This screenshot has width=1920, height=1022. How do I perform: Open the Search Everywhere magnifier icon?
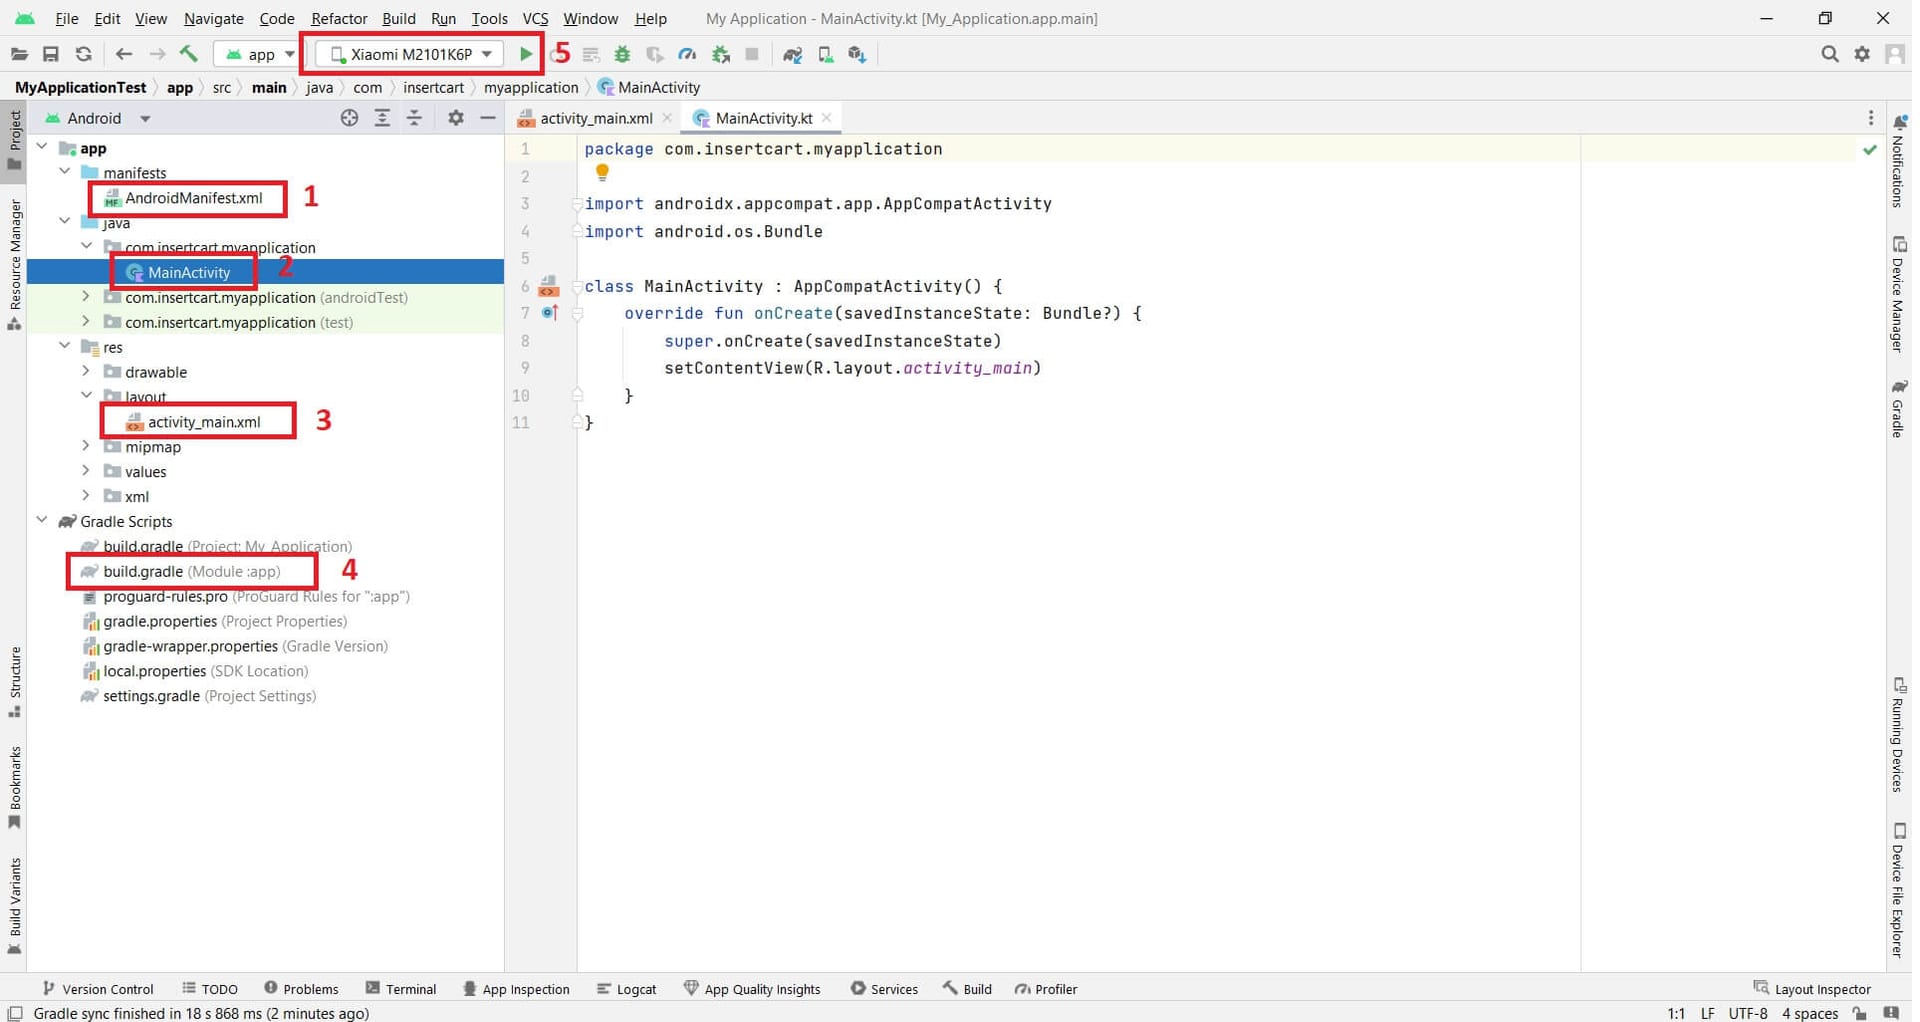click(1829, 54)
